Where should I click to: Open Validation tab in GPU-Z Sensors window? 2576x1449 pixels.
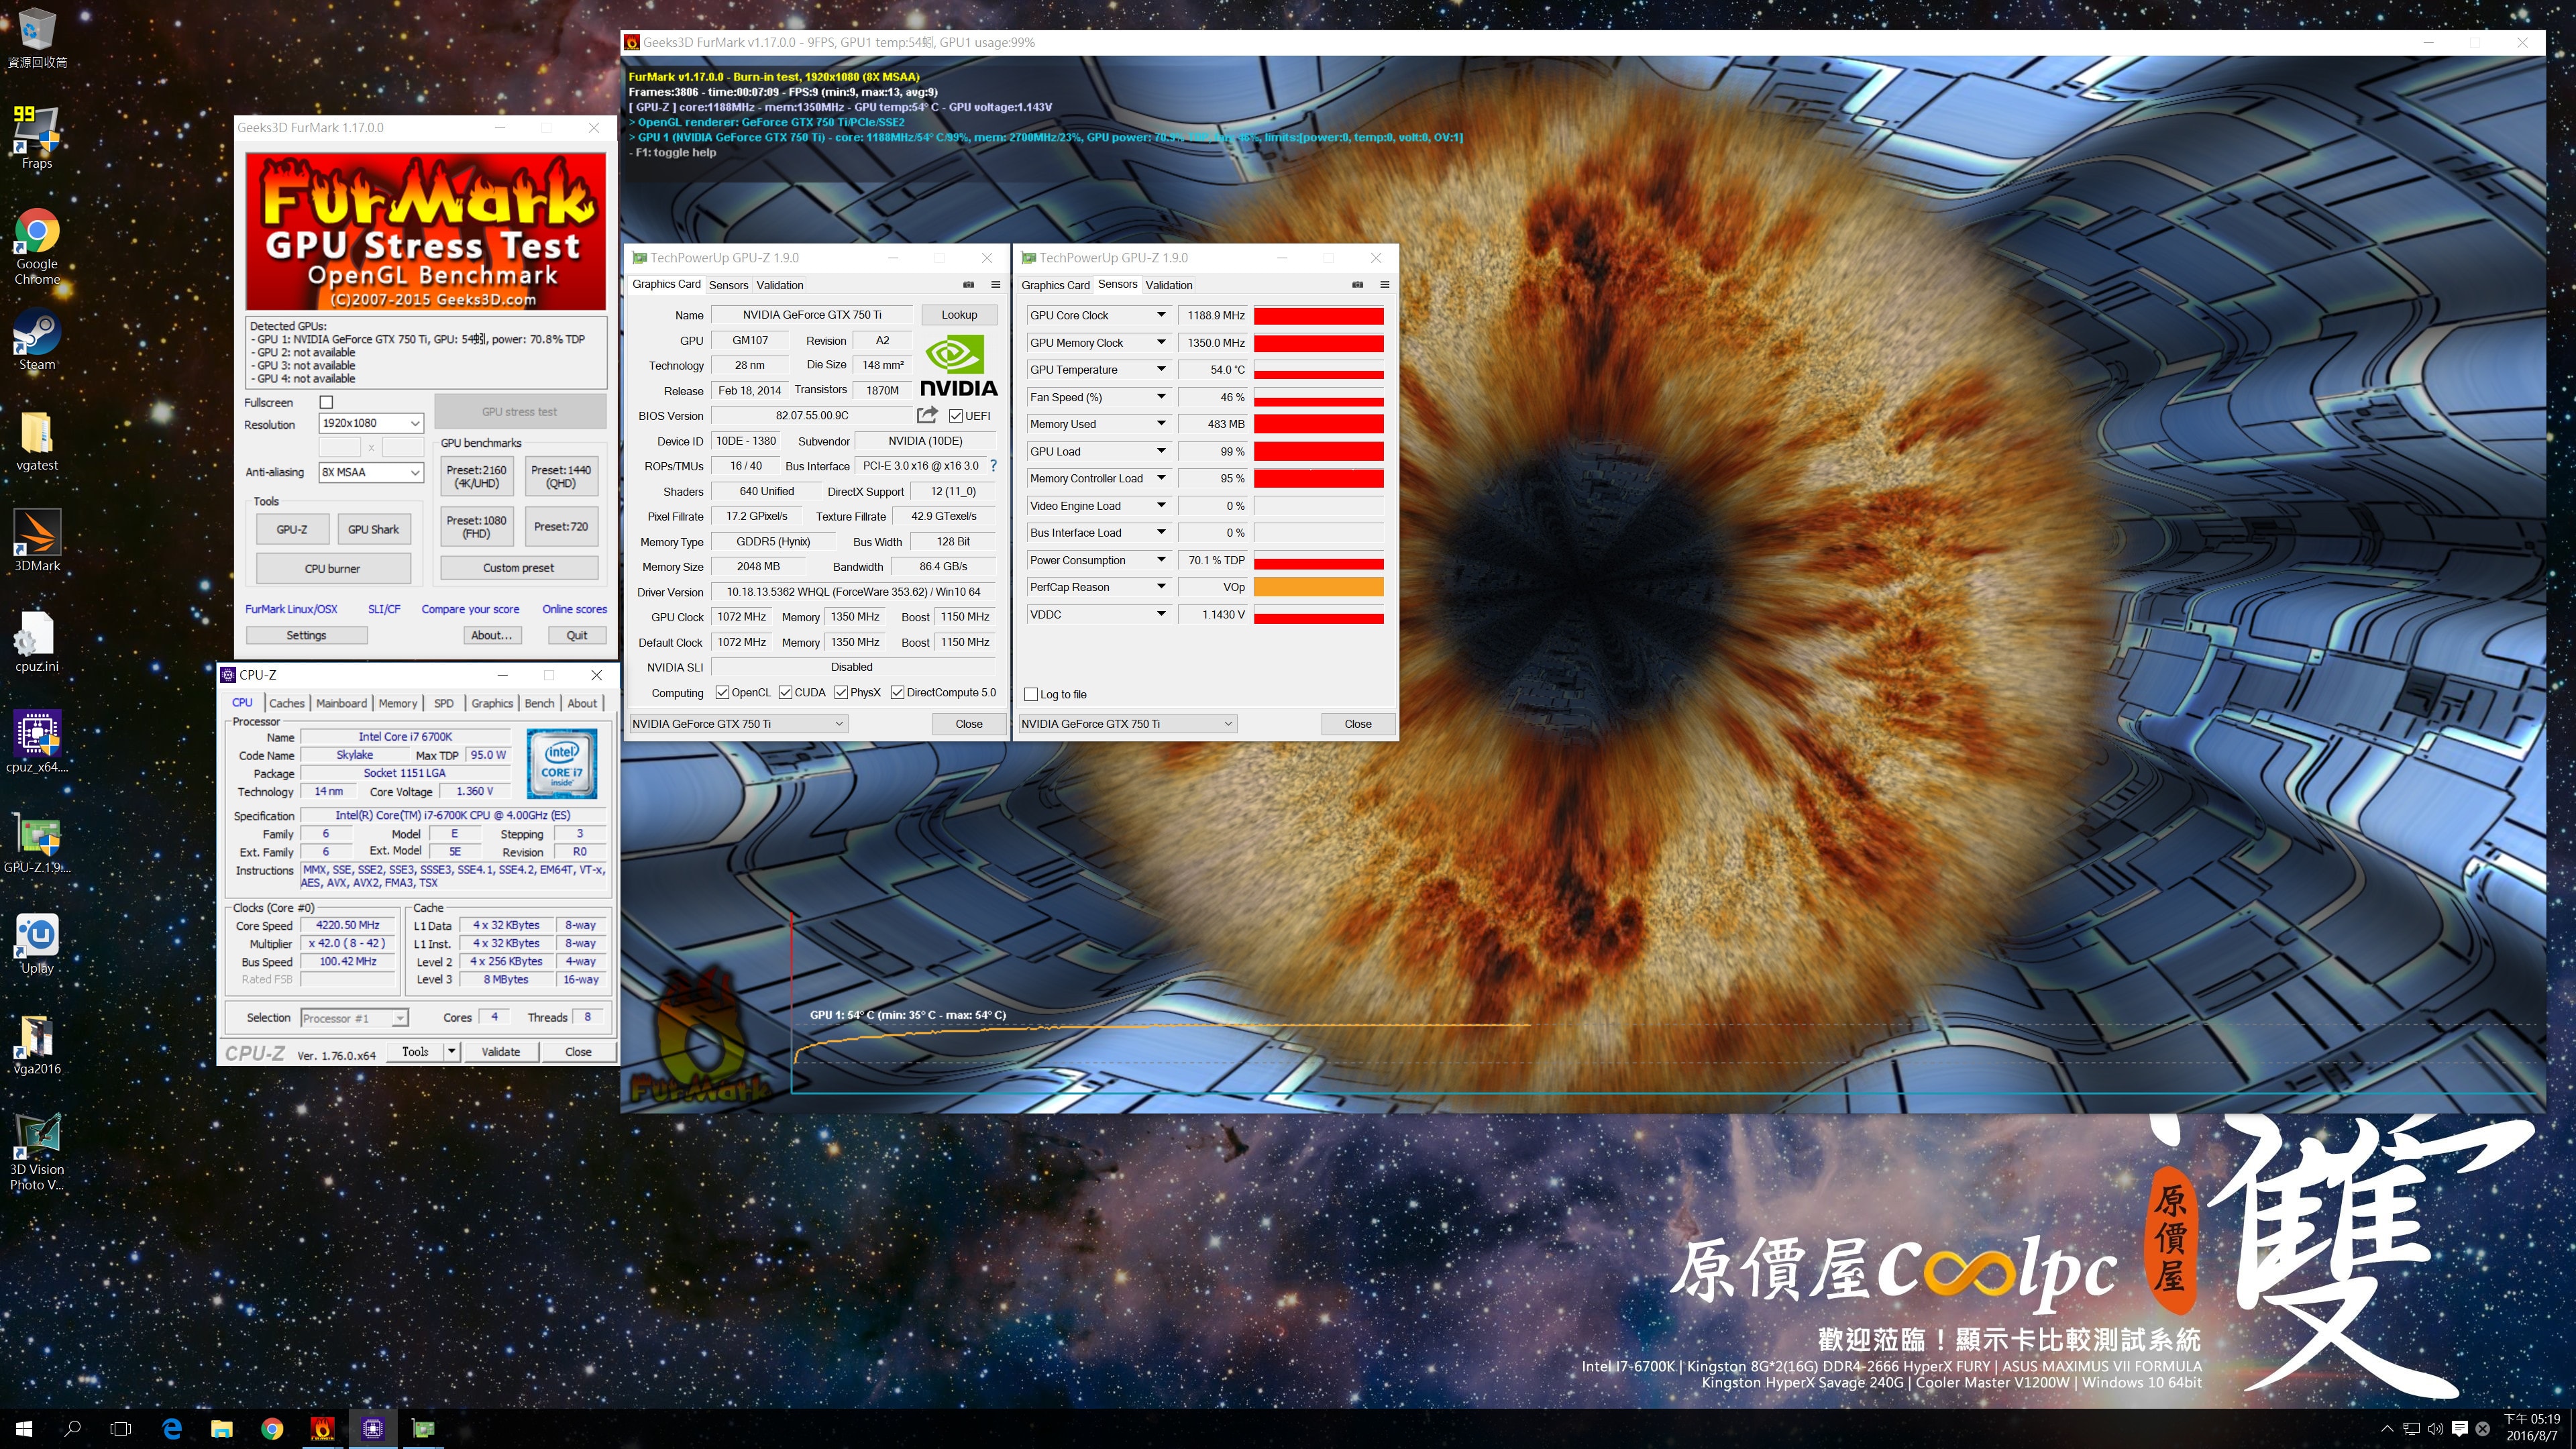click(x=1169, y=285)
